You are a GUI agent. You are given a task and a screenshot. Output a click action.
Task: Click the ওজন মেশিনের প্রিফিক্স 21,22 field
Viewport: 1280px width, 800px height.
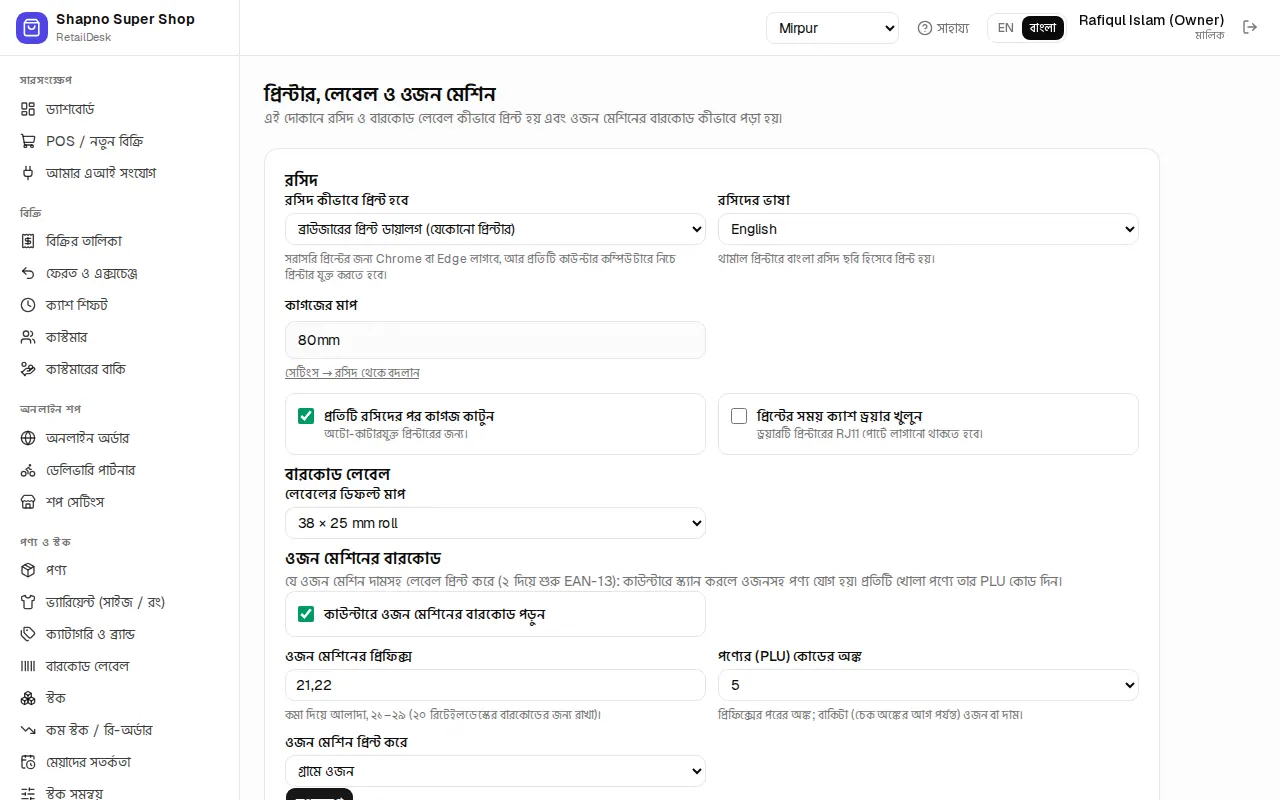[495, 685]
